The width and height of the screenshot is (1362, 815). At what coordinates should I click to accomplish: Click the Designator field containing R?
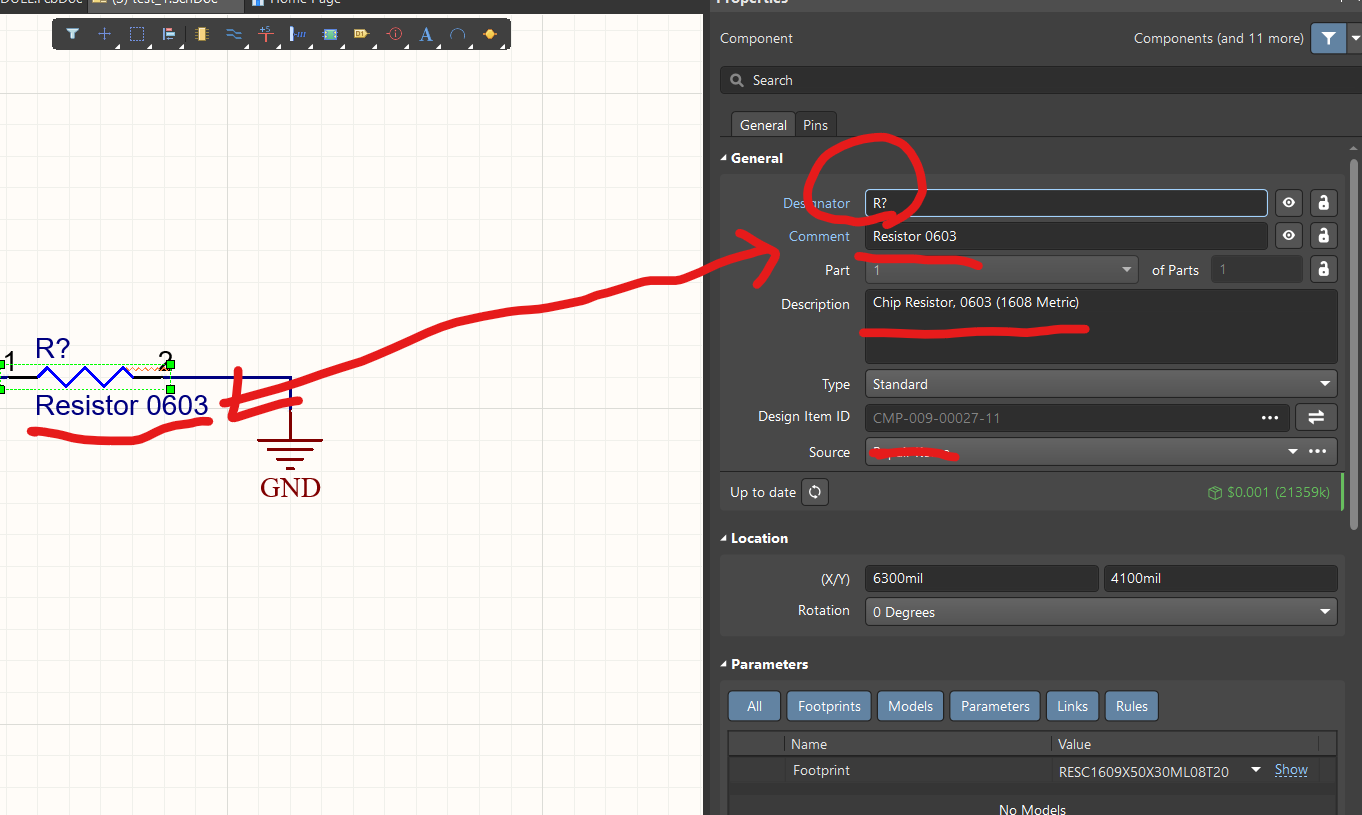1066,203
